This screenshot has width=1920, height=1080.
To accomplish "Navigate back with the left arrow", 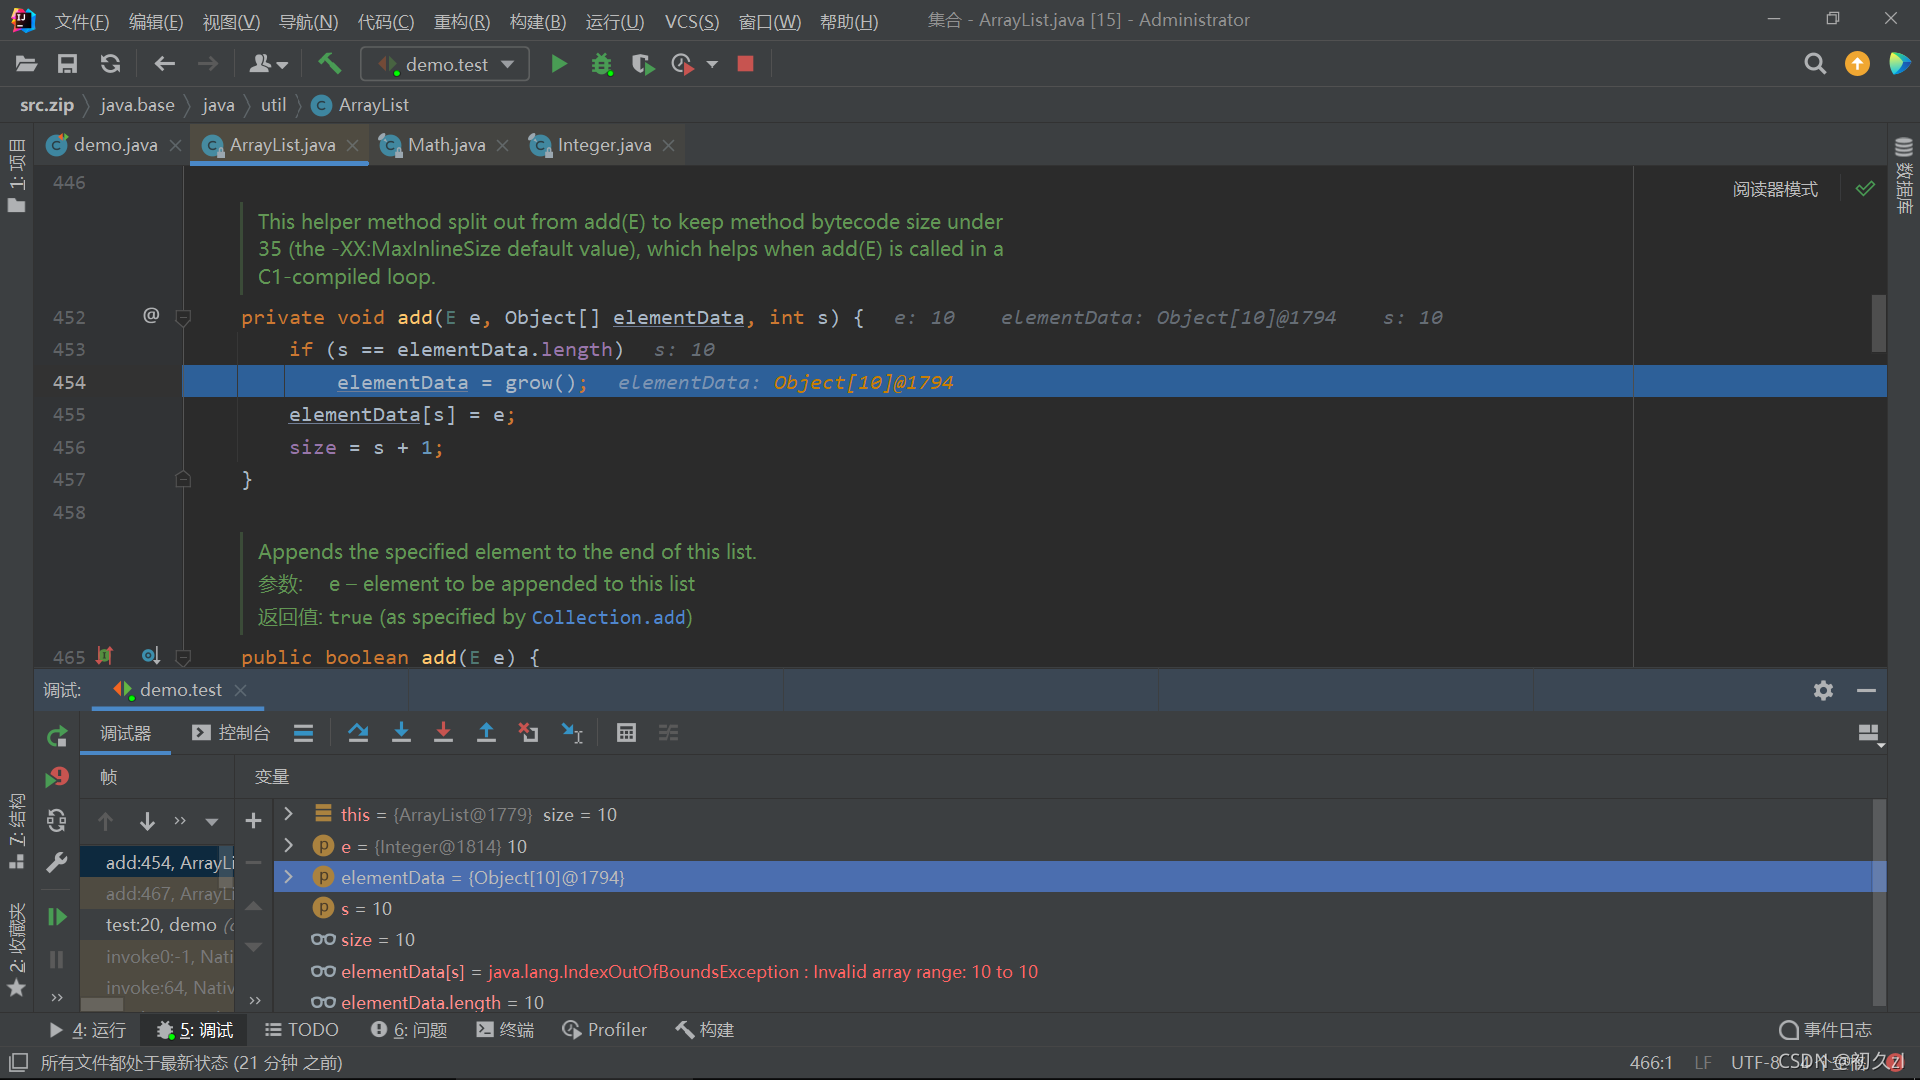I will click(164, 64).
